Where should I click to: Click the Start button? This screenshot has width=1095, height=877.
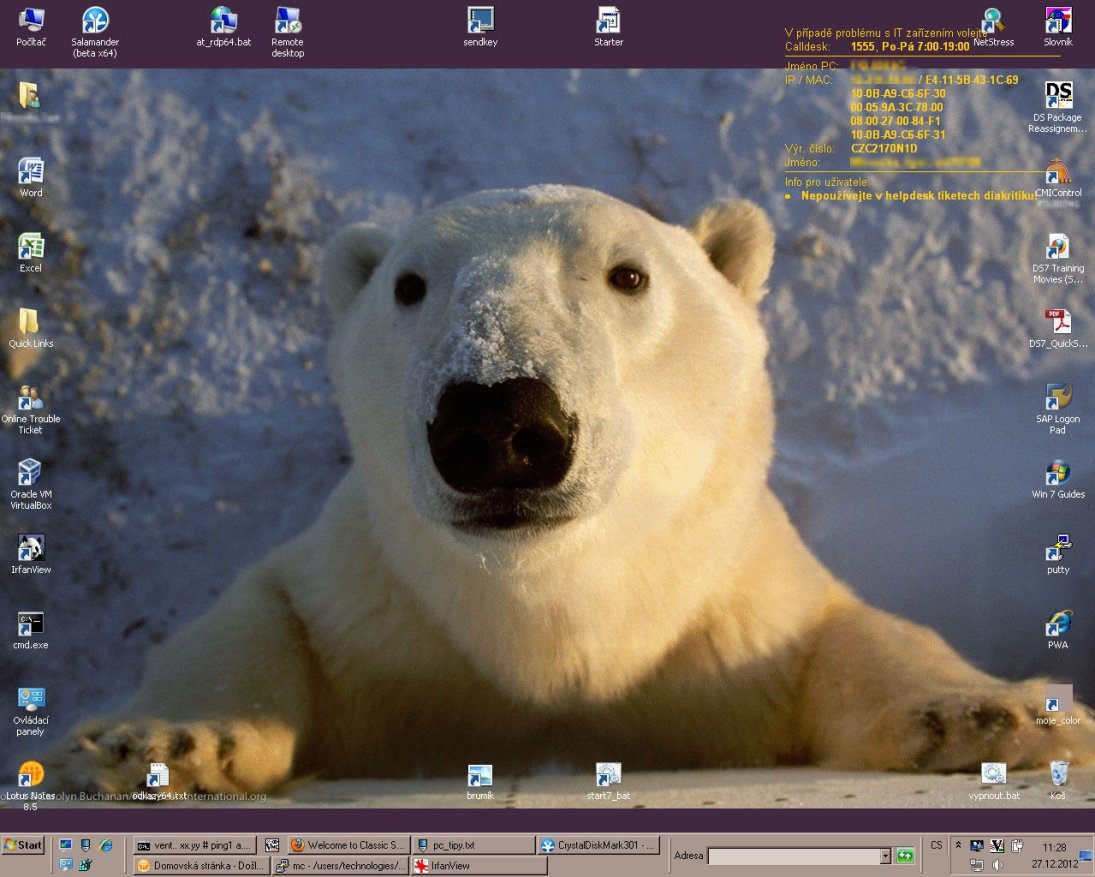point(23,846)
